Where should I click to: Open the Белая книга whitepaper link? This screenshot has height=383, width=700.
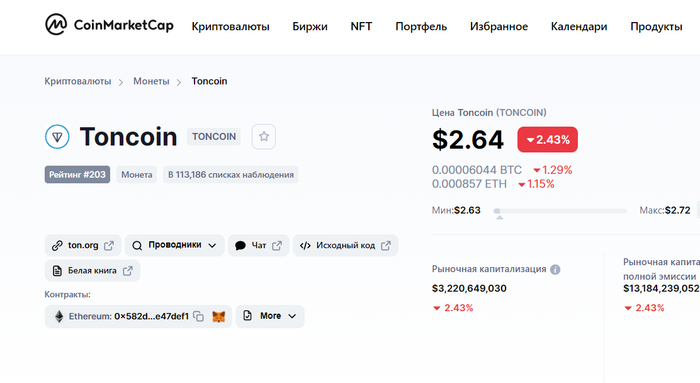coord(92,271)
